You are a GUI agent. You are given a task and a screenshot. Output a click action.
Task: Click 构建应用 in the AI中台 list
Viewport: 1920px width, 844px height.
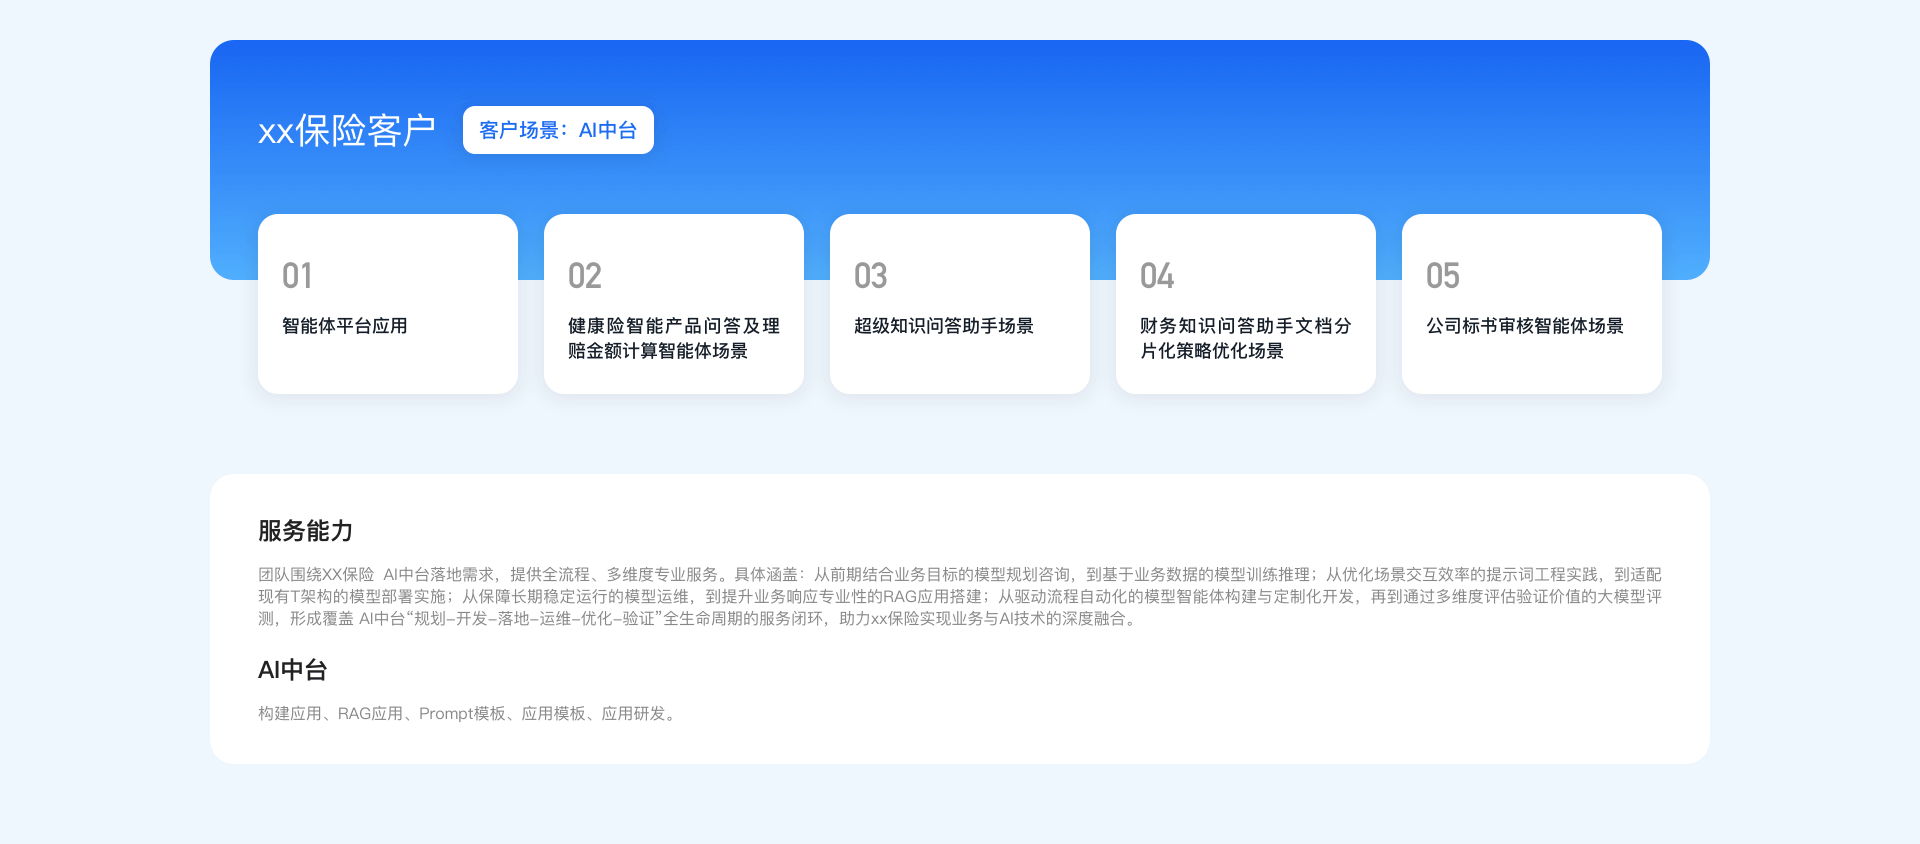(x=289, y=714)
